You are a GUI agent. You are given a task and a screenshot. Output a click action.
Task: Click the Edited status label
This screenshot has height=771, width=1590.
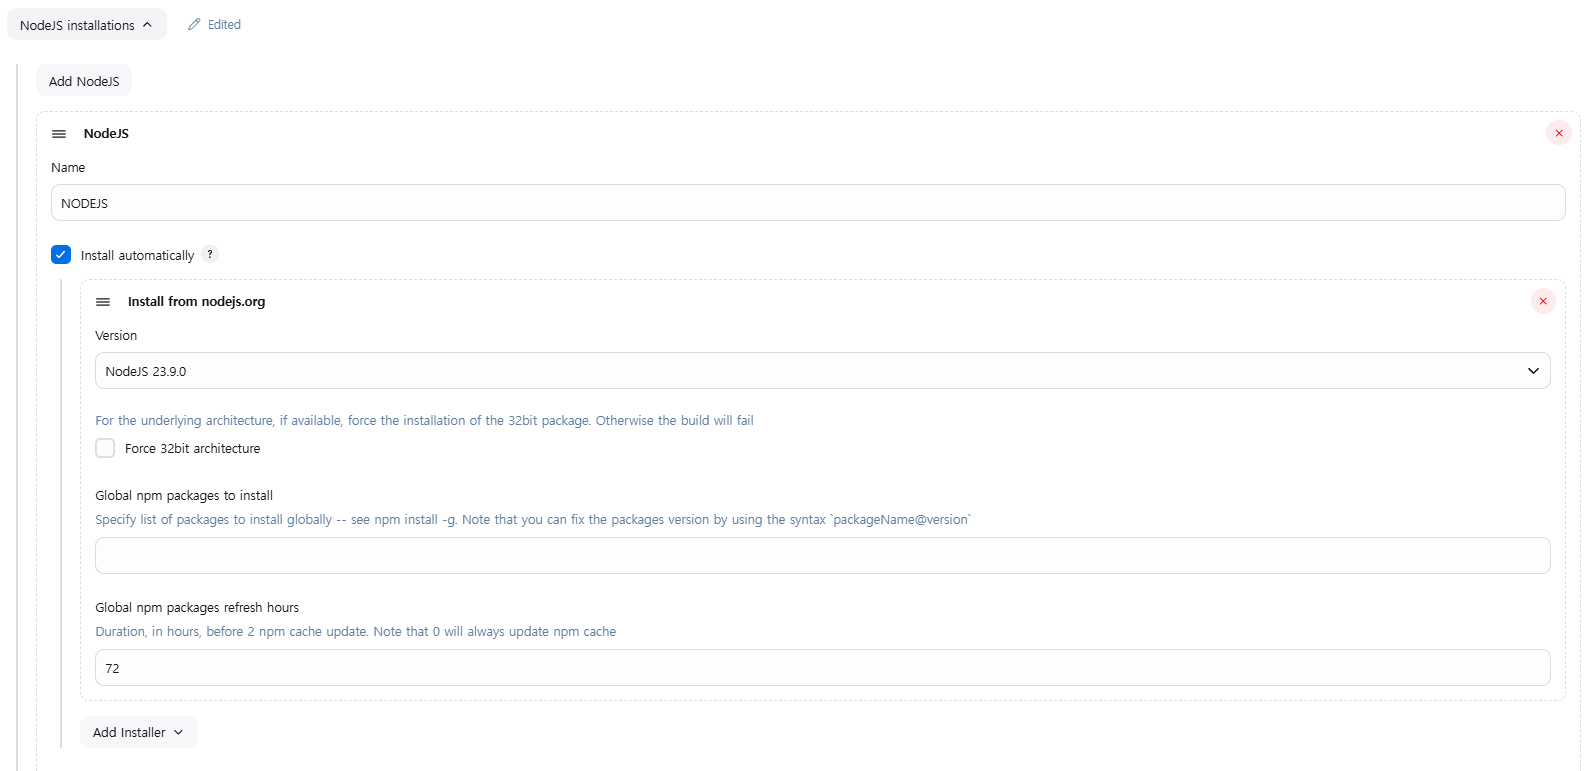(x=224, y=25)
